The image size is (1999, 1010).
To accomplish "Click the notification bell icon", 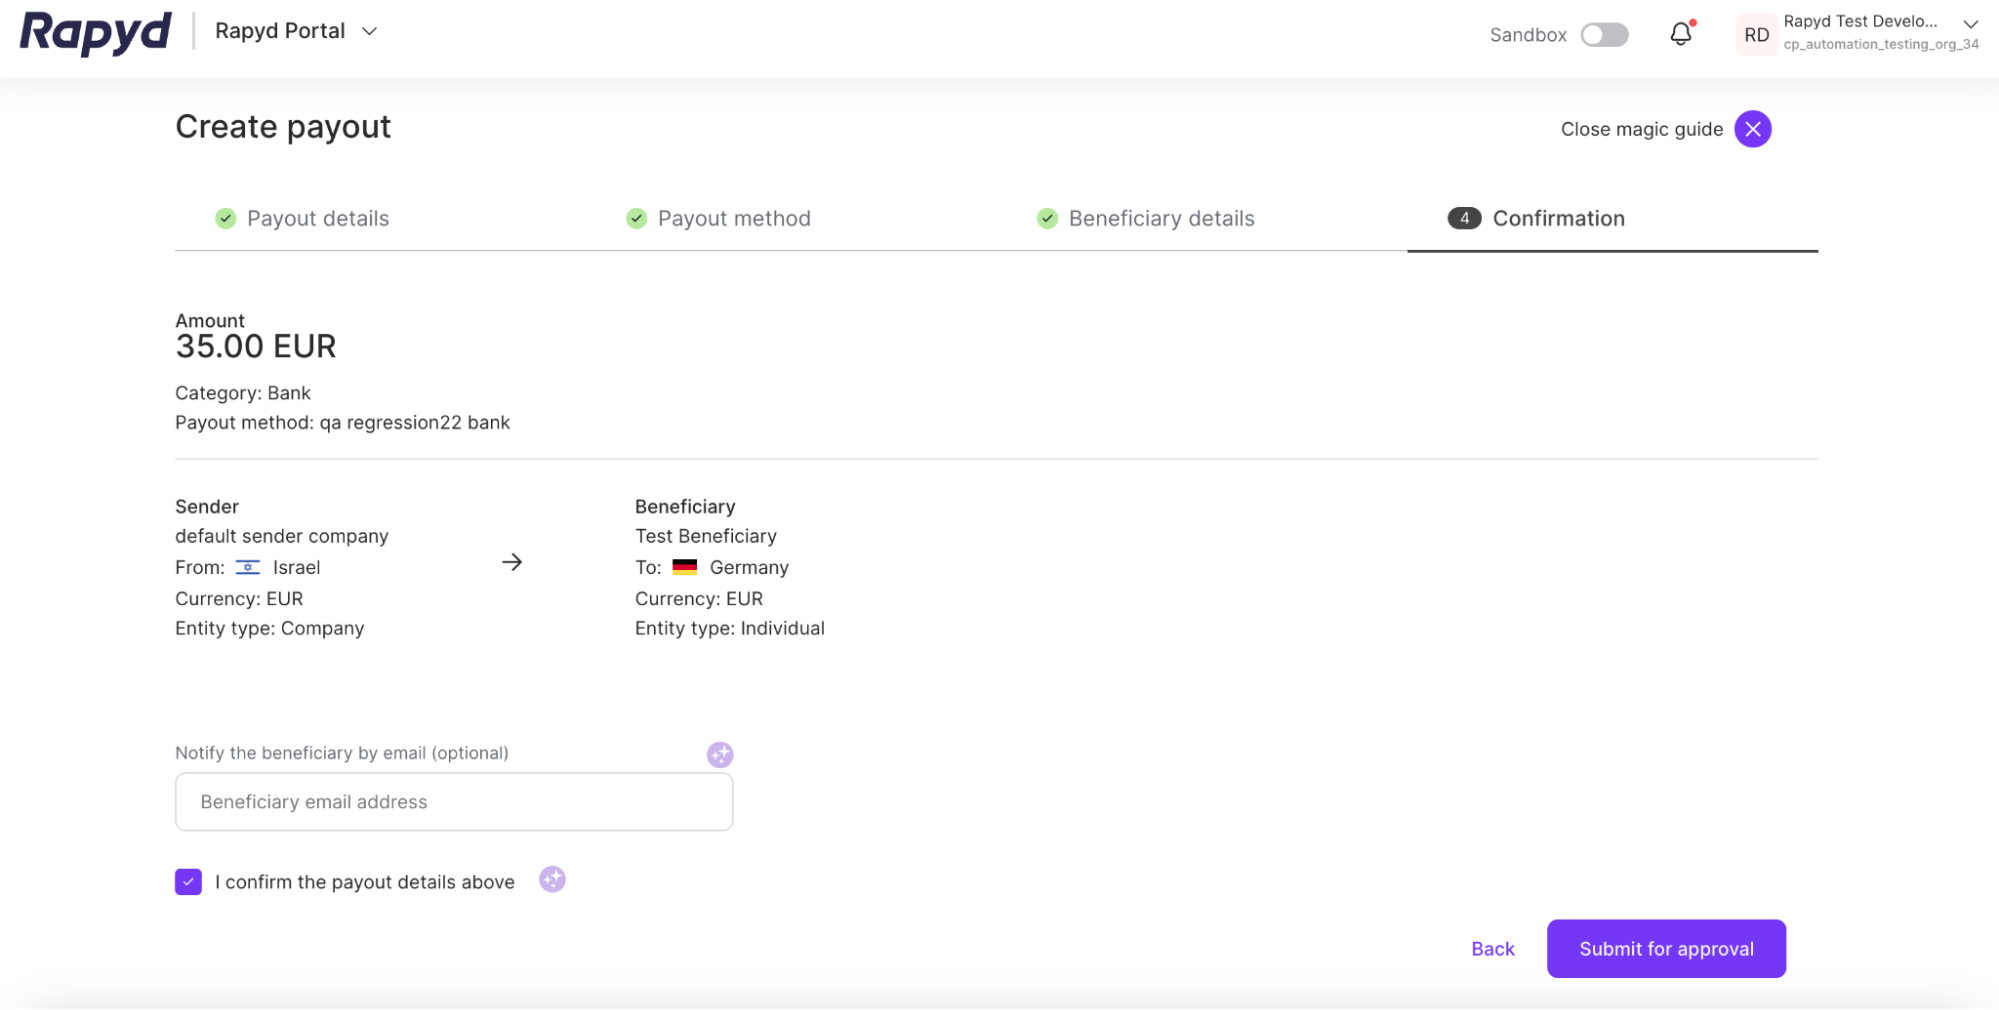I will [1680, 33].
